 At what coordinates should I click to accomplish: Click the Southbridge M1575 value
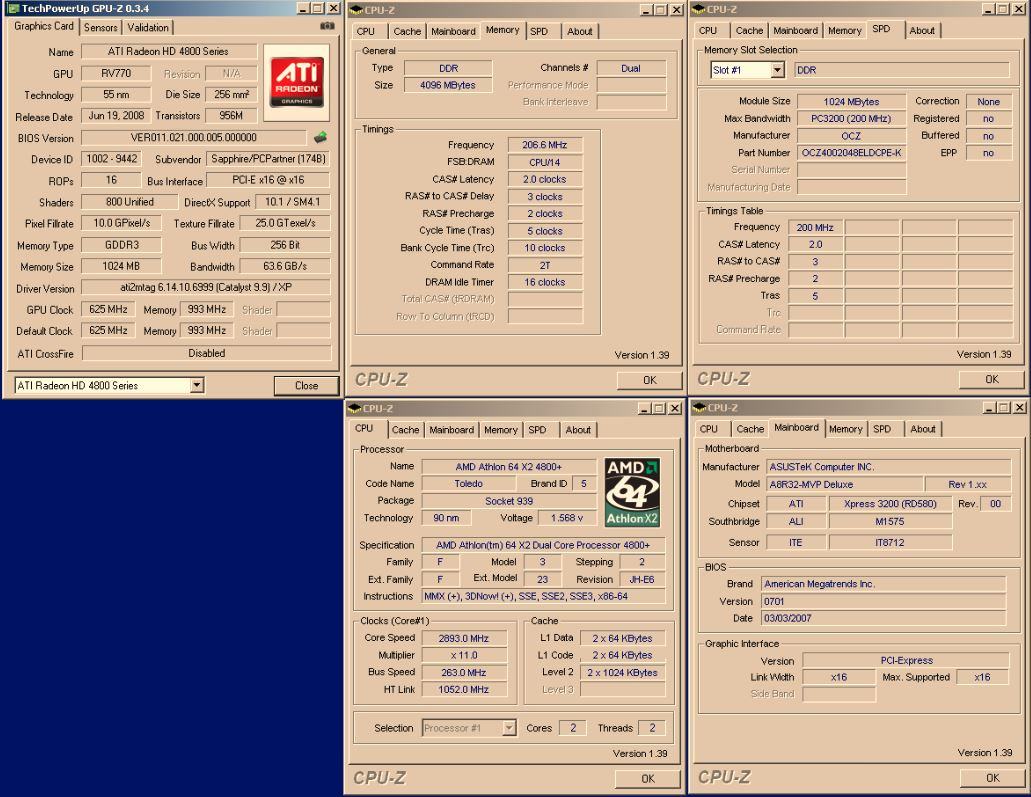pos(890,521)
